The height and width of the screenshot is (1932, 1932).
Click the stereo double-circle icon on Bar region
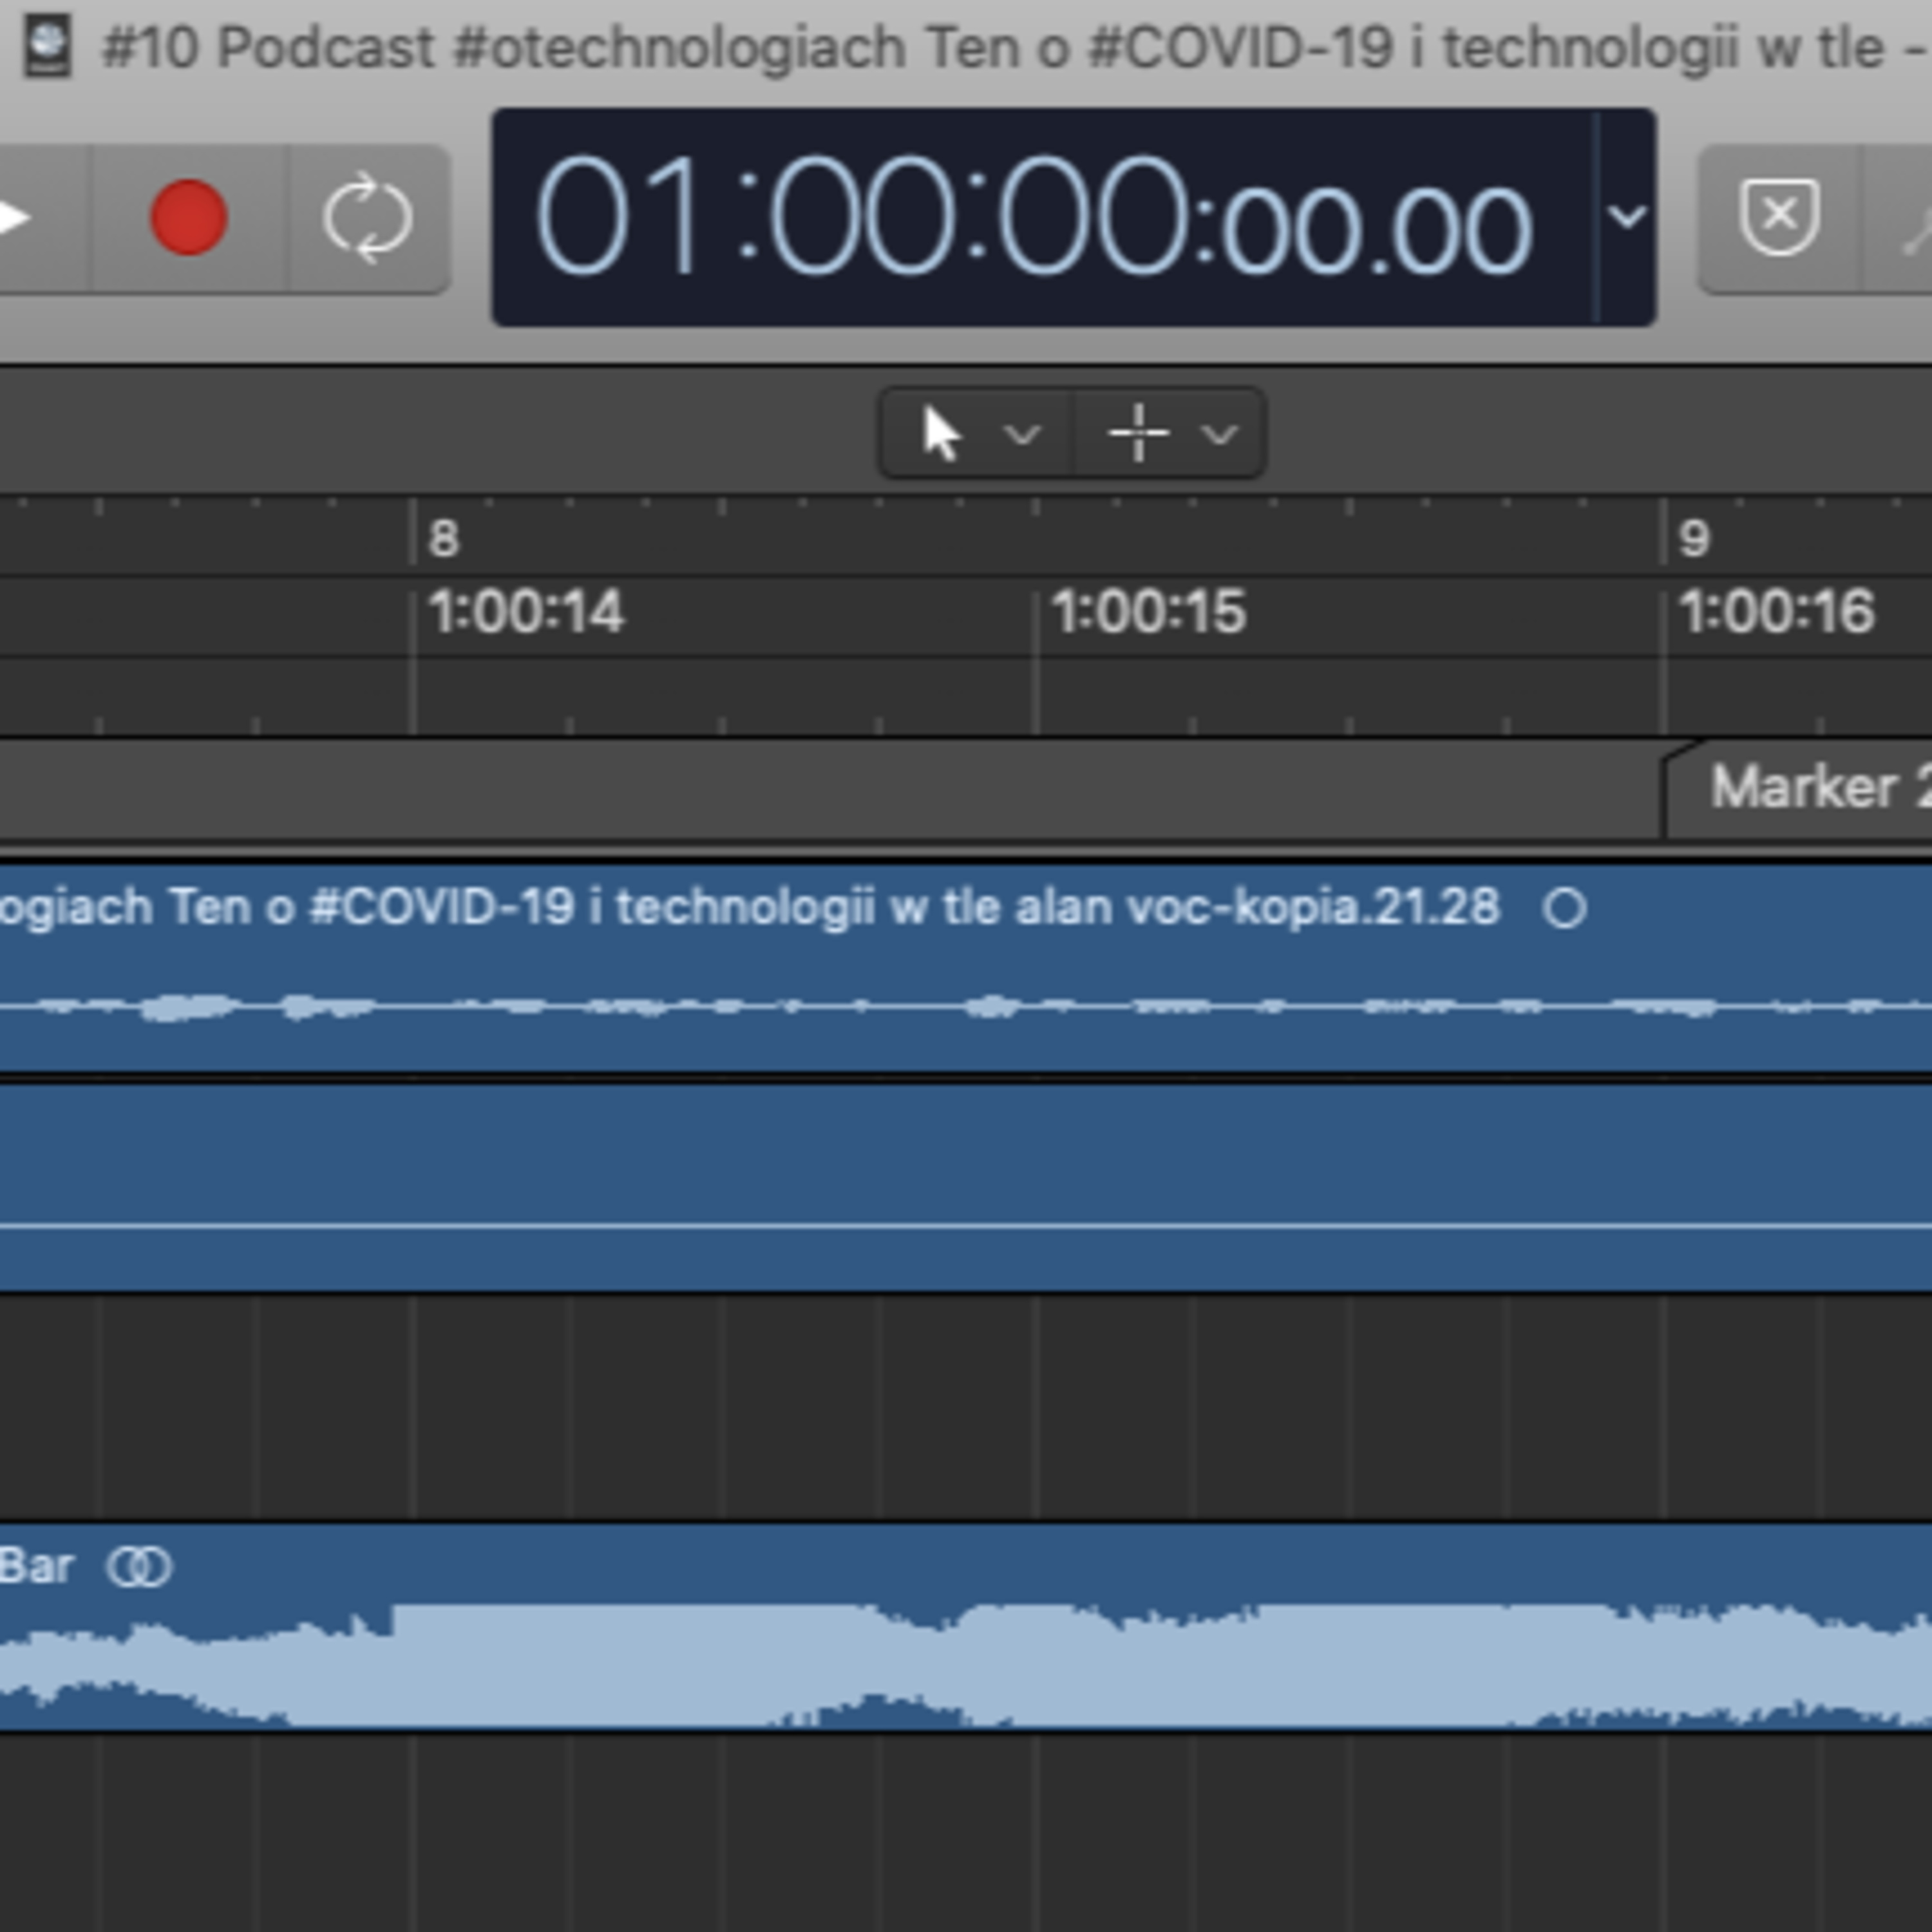tap(140, 1567)
